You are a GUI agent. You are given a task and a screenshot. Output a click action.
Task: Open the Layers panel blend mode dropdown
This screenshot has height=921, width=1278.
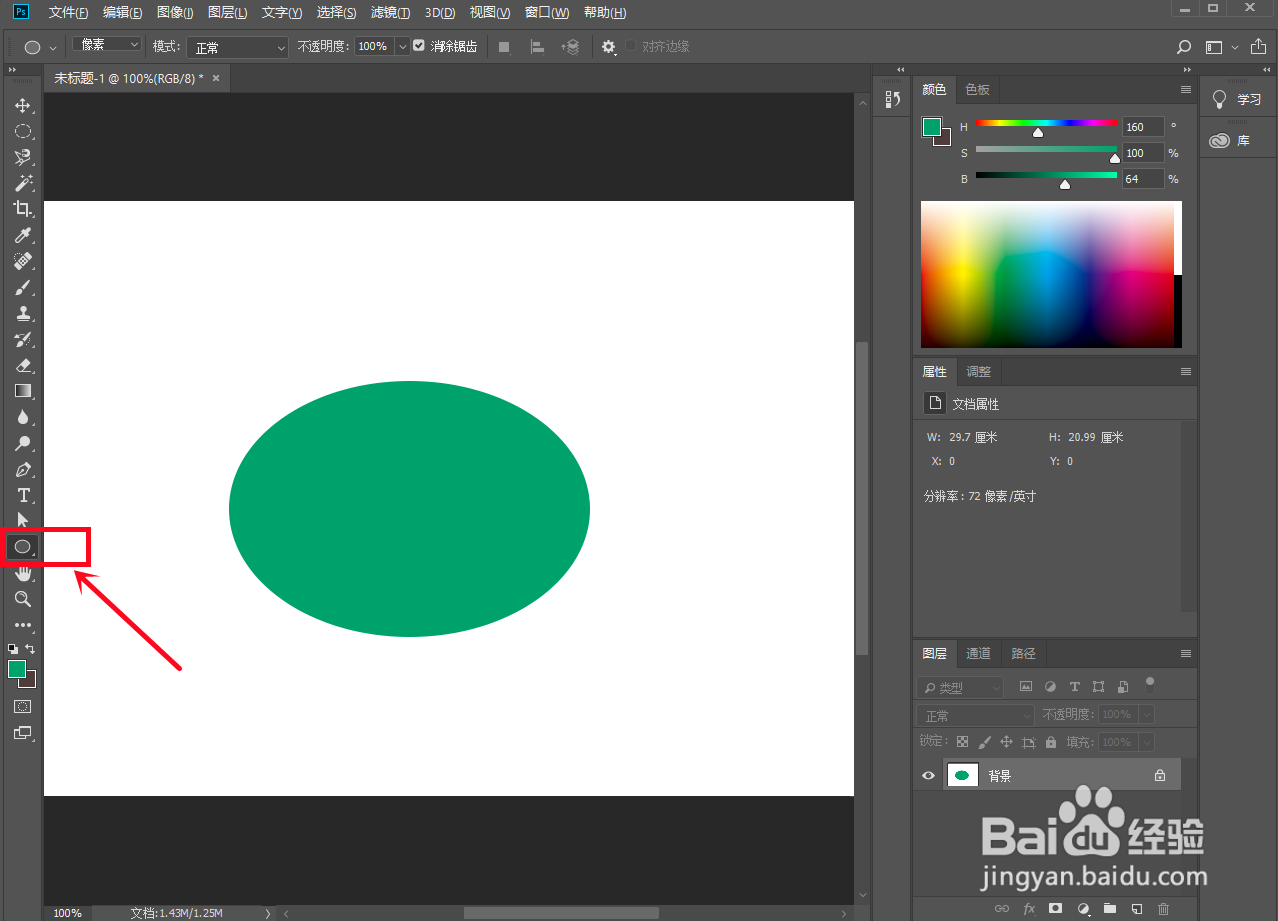coord(975,716)
